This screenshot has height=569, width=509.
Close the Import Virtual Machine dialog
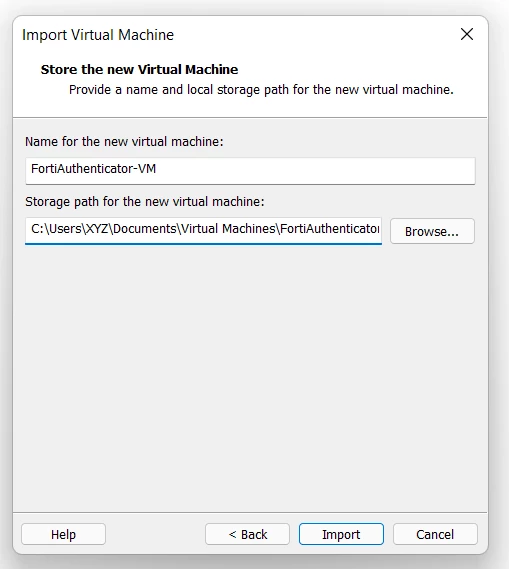pyautogui.click(x=467, y=34)
